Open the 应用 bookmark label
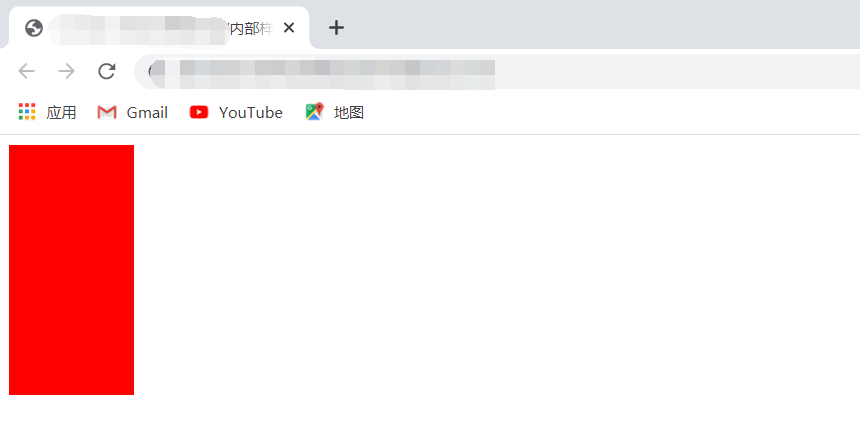Image resolution: width=860 pixels, height=426 pixels. [61, 112]
